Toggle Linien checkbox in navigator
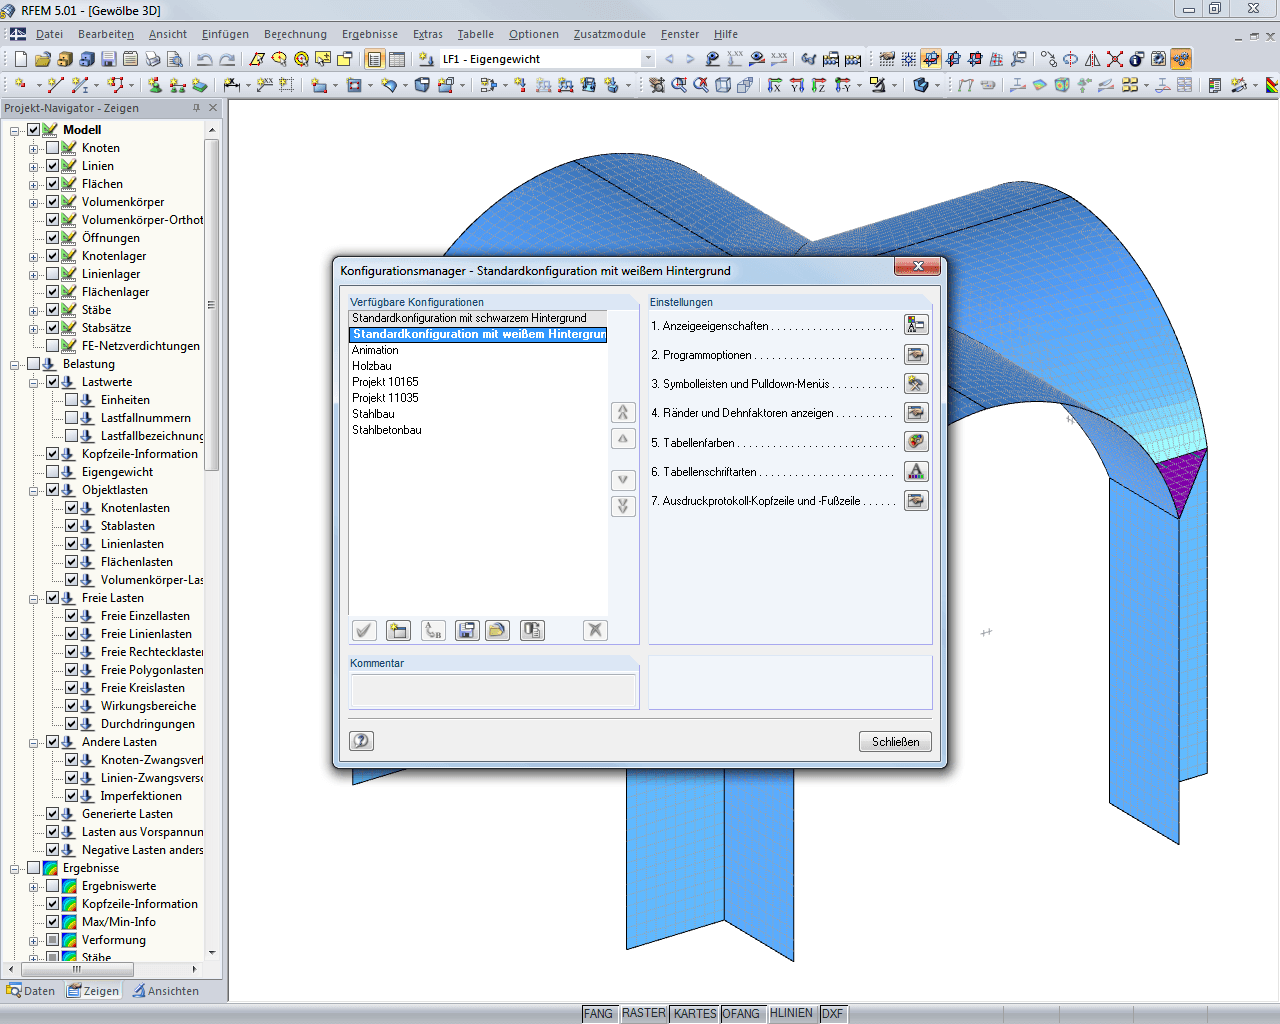1280x1024 pixels. 53,166
